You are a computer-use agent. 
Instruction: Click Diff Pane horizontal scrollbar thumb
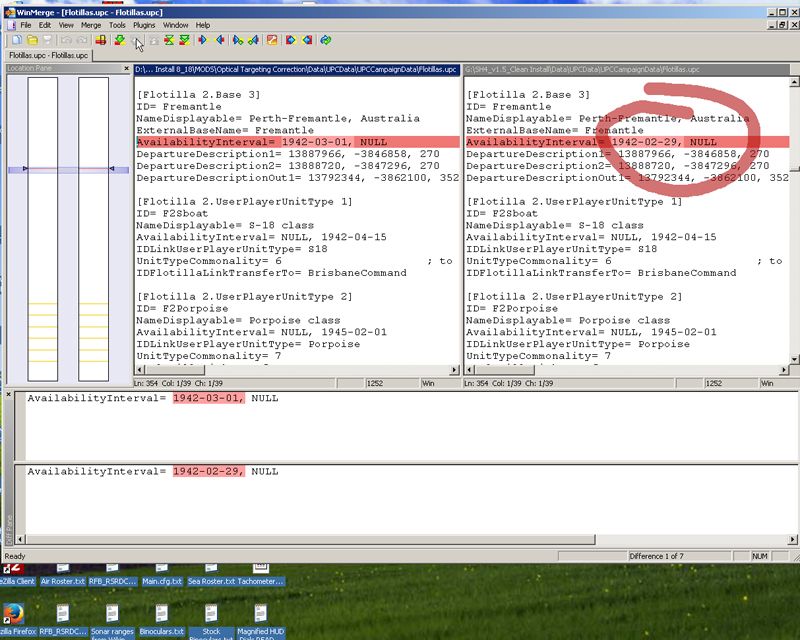coord(310,539)
